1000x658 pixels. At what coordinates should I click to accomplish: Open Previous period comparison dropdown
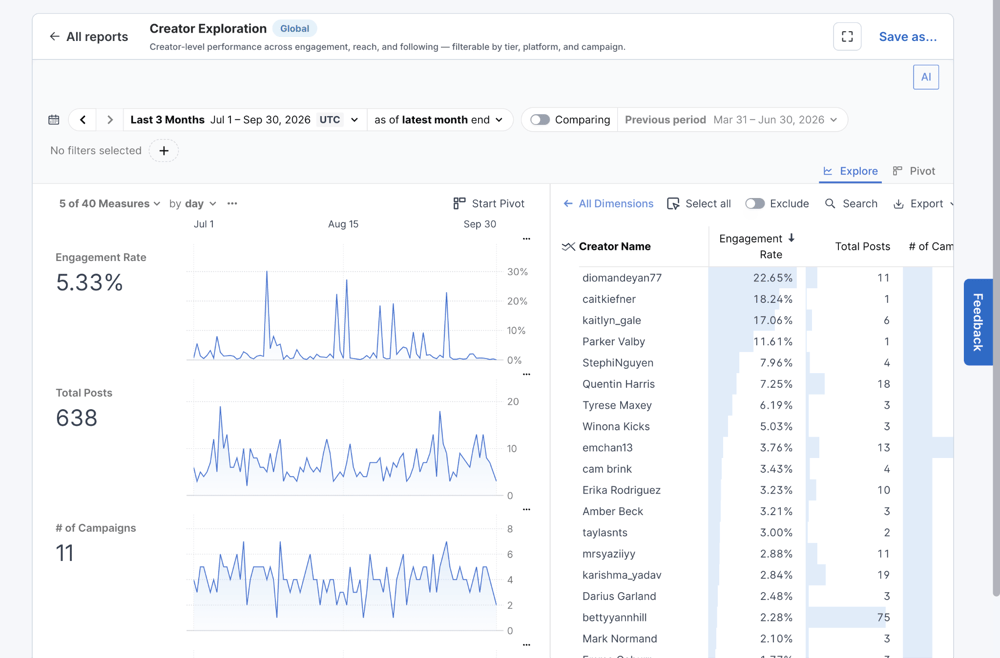[x=731, y=119]
